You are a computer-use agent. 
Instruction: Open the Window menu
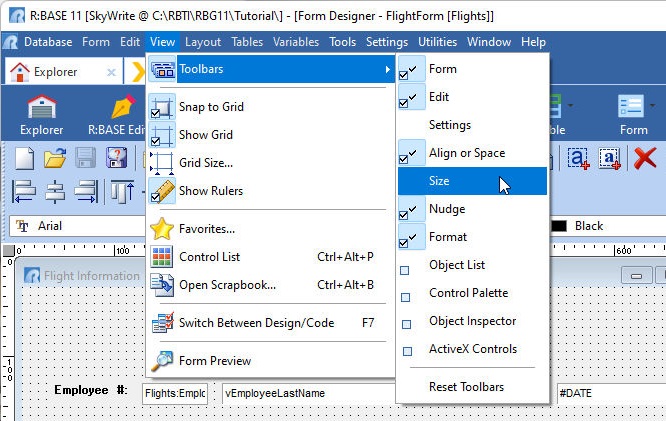[x=489, y=42]
